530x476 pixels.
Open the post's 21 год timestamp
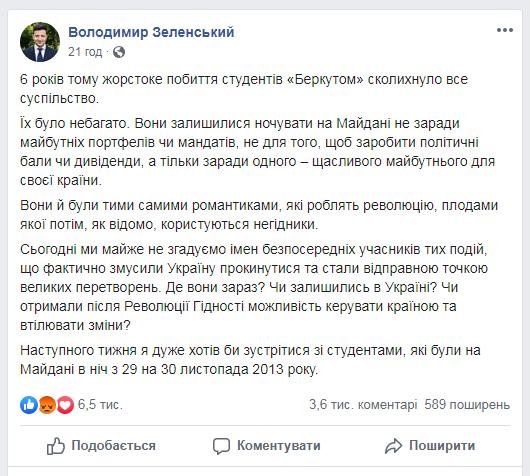pos(85,52)
